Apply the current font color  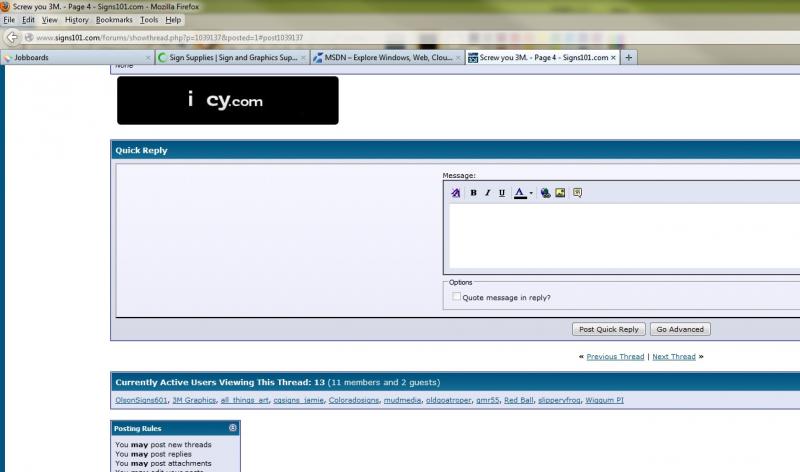(519, 193)
